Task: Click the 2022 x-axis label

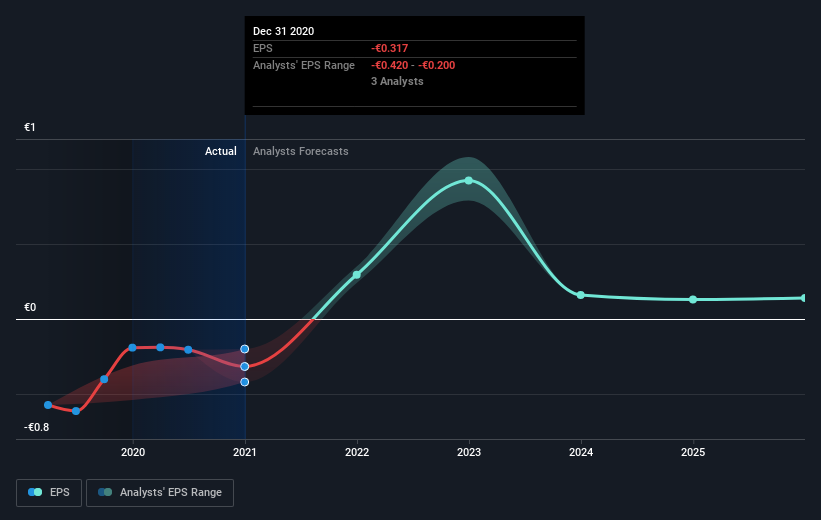Action: pos(357,452)
